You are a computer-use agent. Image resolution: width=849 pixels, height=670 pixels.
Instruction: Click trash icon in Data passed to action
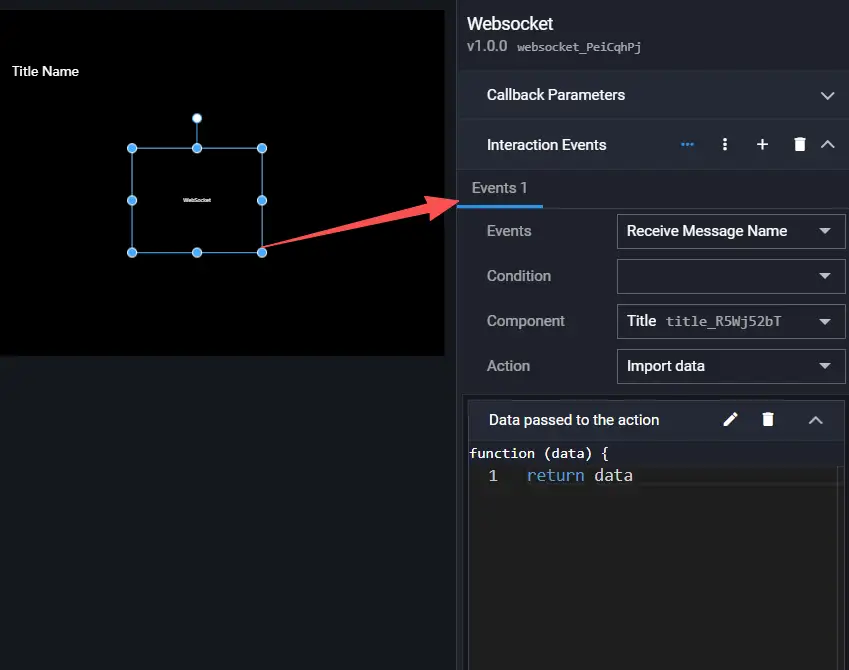[768, 420]
